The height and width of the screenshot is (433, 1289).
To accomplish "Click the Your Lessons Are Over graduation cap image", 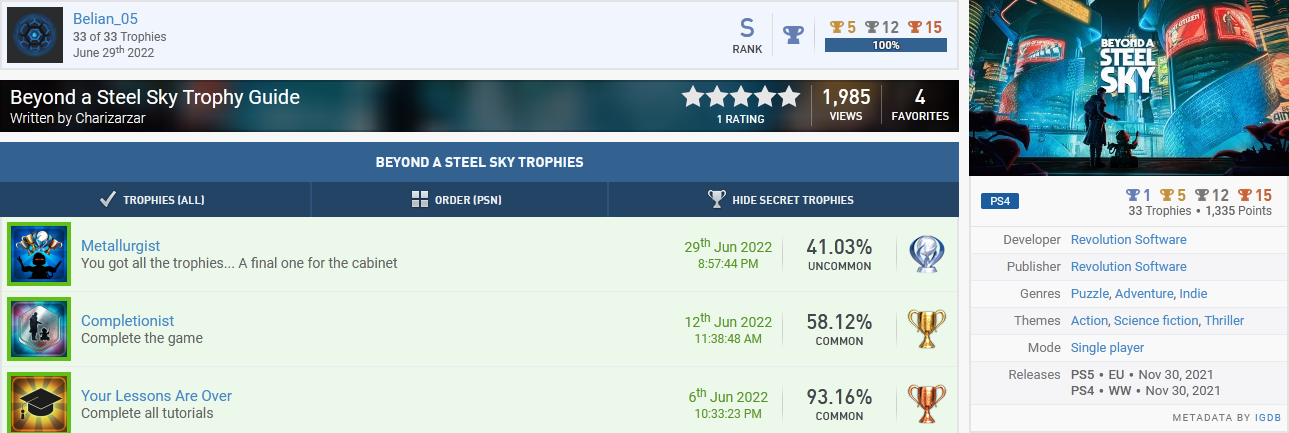I will point(39,404).
